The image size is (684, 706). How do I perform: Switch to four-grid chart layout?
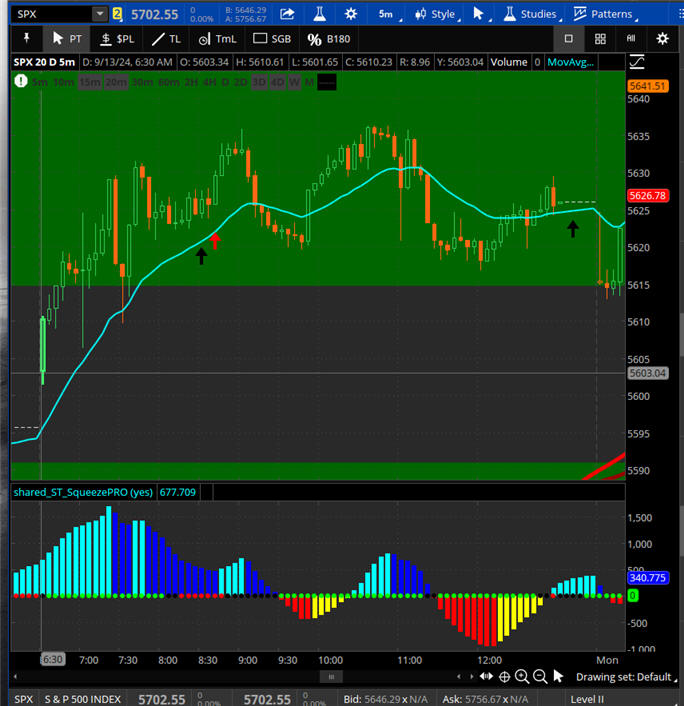(x=600, y=39)
